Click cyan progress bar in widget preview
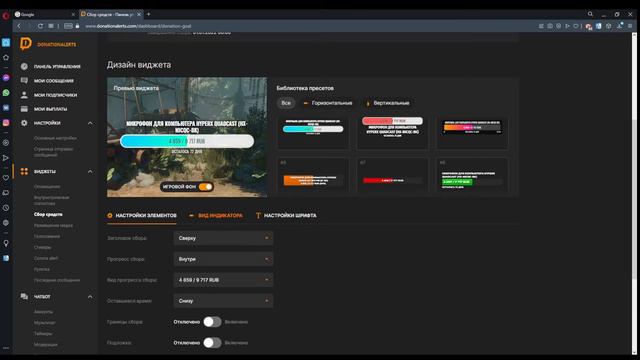Image resolution: width=640 pixels, height=360 pixels. click(187, 141)
